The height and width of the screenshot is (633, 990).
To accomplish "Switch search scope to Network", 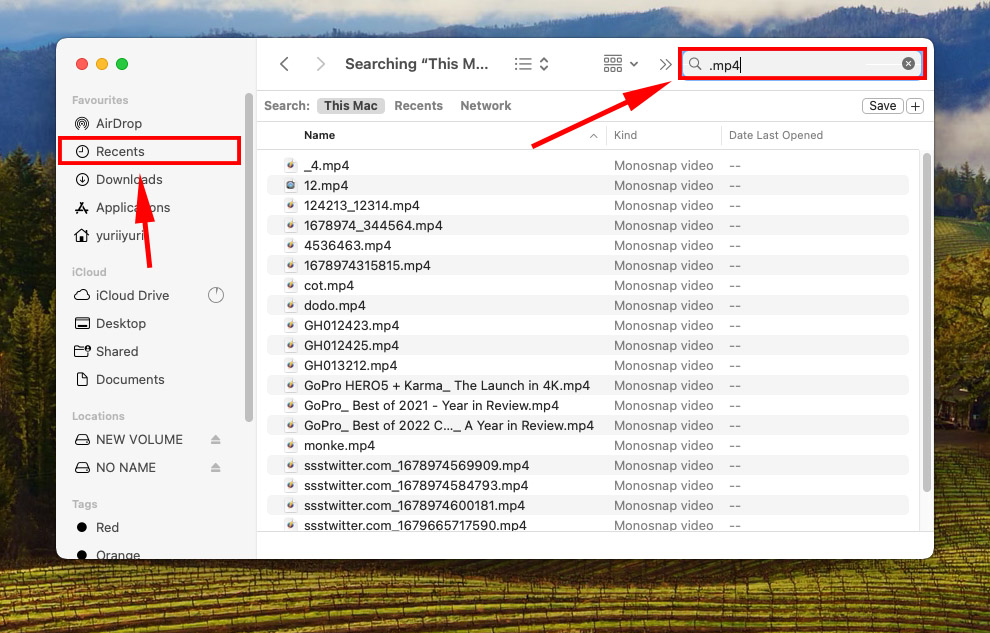I will pyautogui.click(x=485, y=105).
